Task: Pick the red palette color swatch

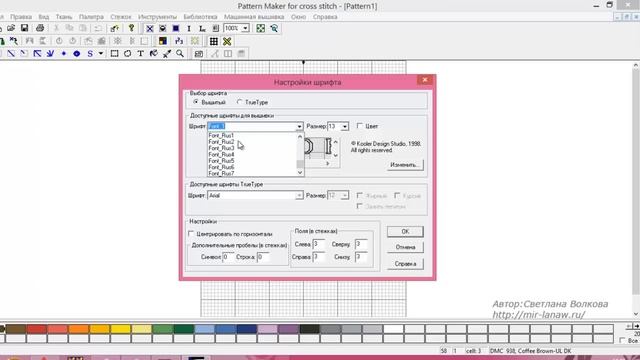Action: (x=36, y=329)
